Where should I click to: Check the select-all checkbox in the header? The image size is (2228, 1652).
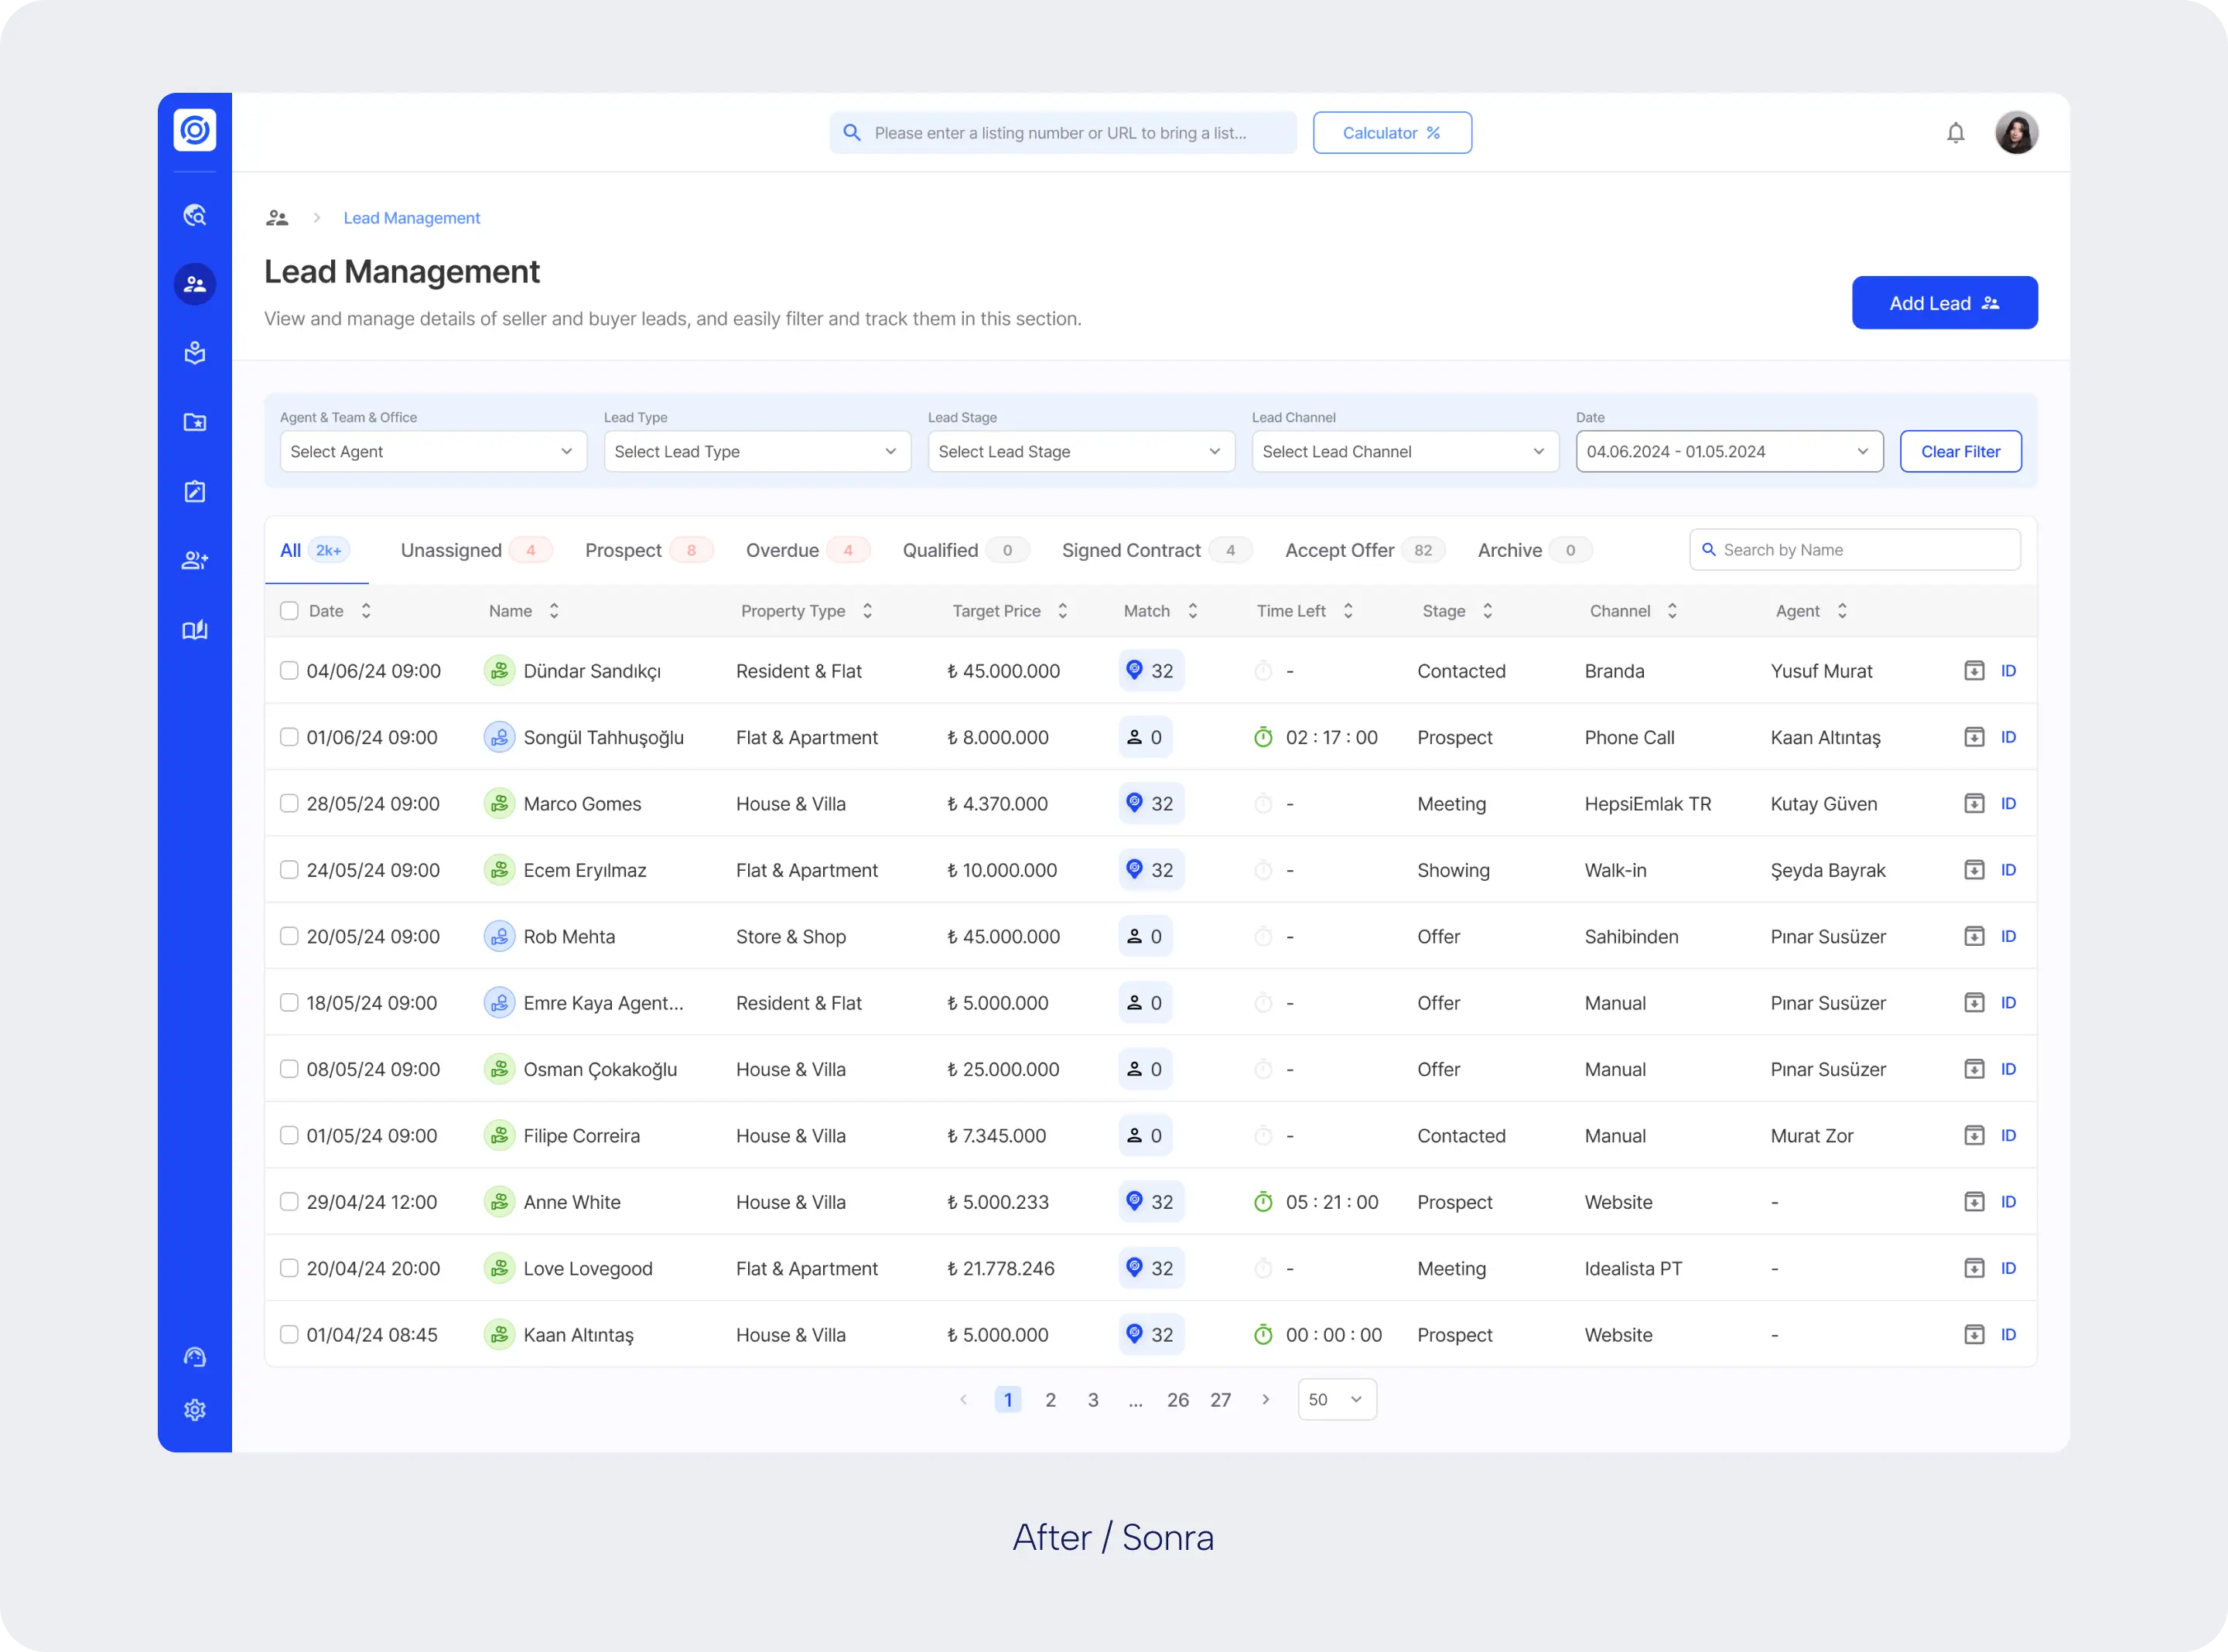pyautogui.click(x=289, y=611)
